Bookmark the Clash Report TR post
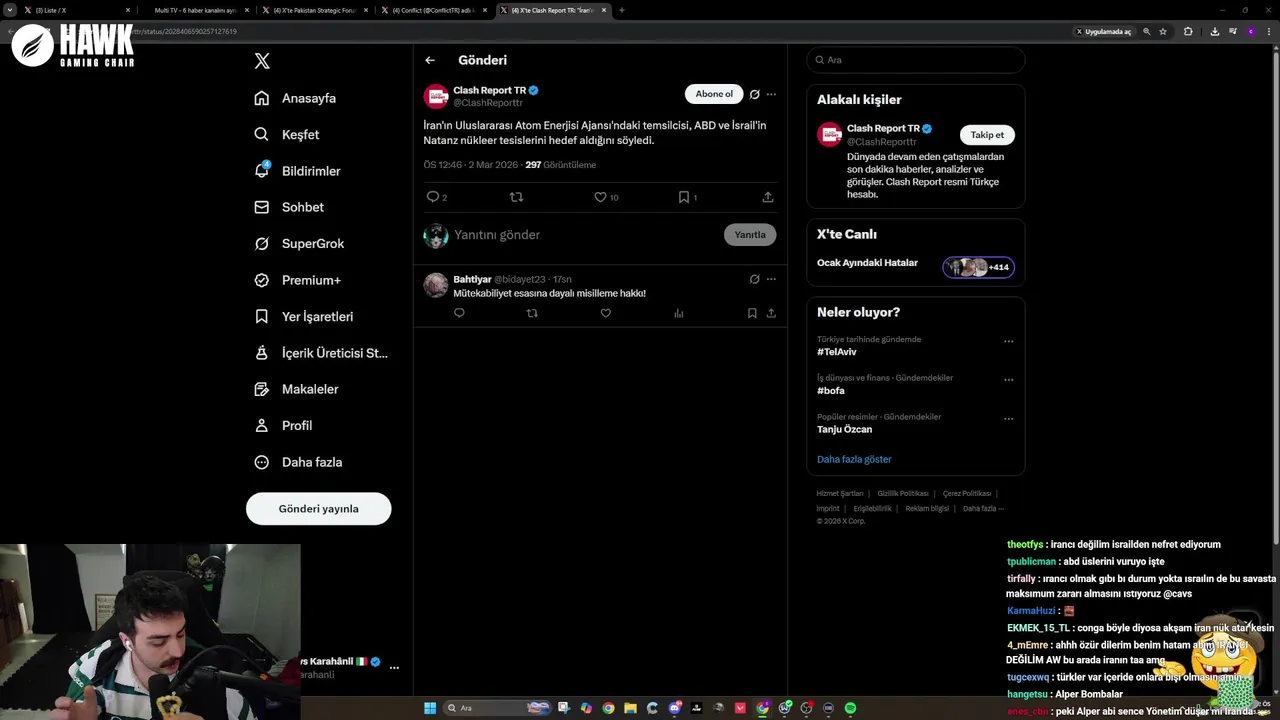The height and width of the screenshot is (720, 1280). 684,197
